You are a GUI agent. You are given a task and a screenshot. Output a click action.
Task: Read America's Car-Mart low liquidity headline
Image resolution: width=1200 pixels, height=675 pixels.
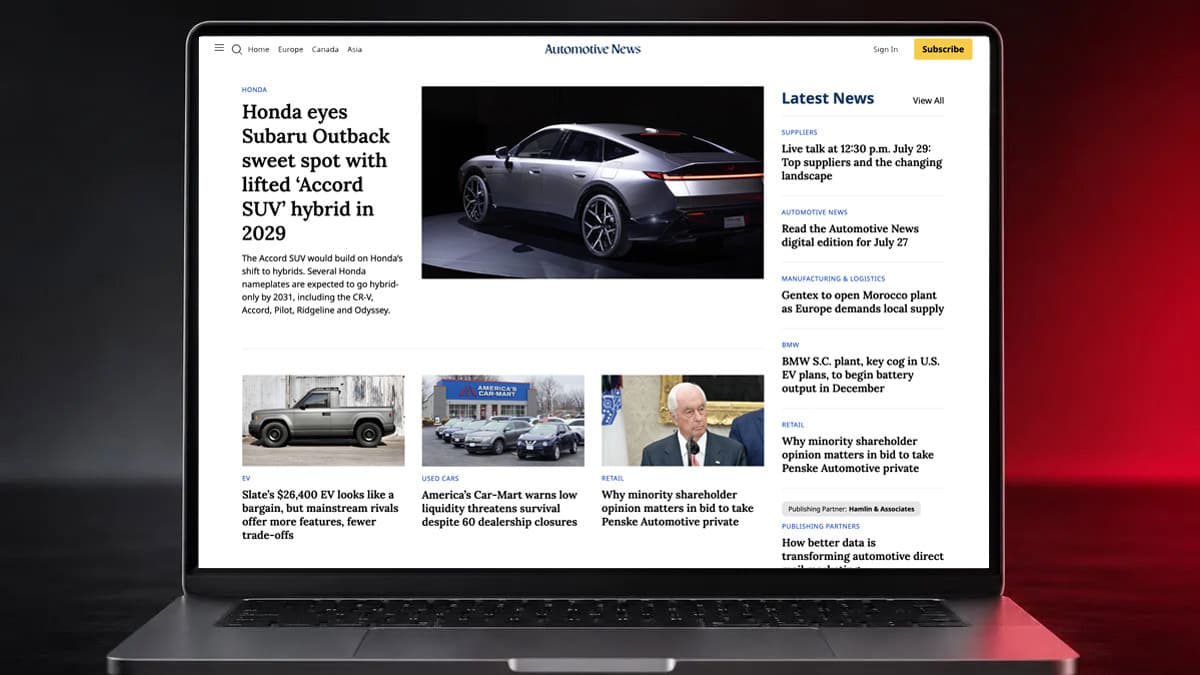click(500, 508)
